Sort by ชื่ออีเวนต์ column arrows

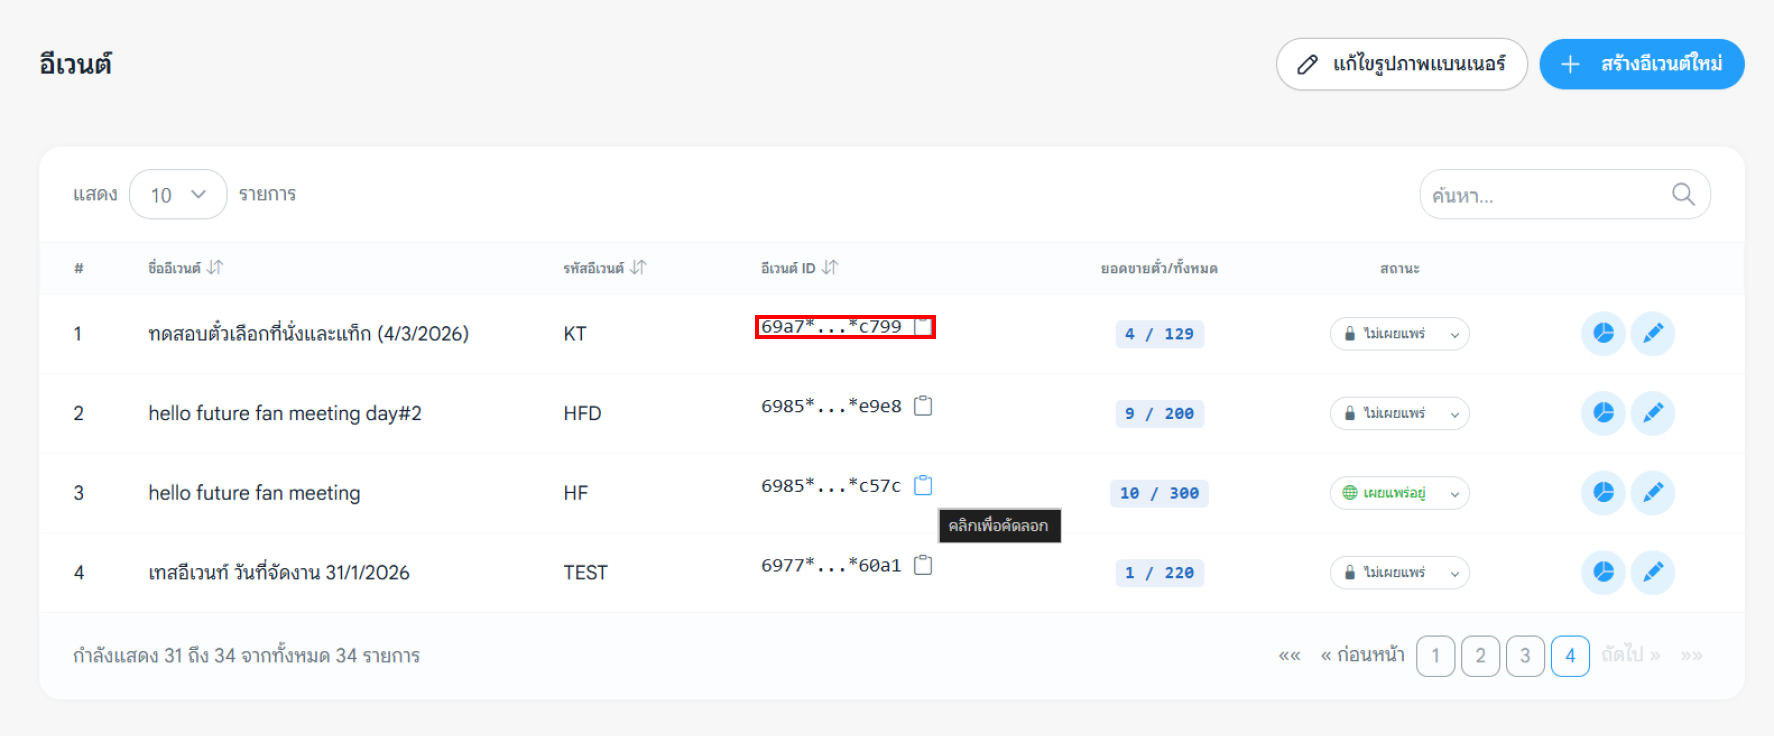[x=214, y=267]
